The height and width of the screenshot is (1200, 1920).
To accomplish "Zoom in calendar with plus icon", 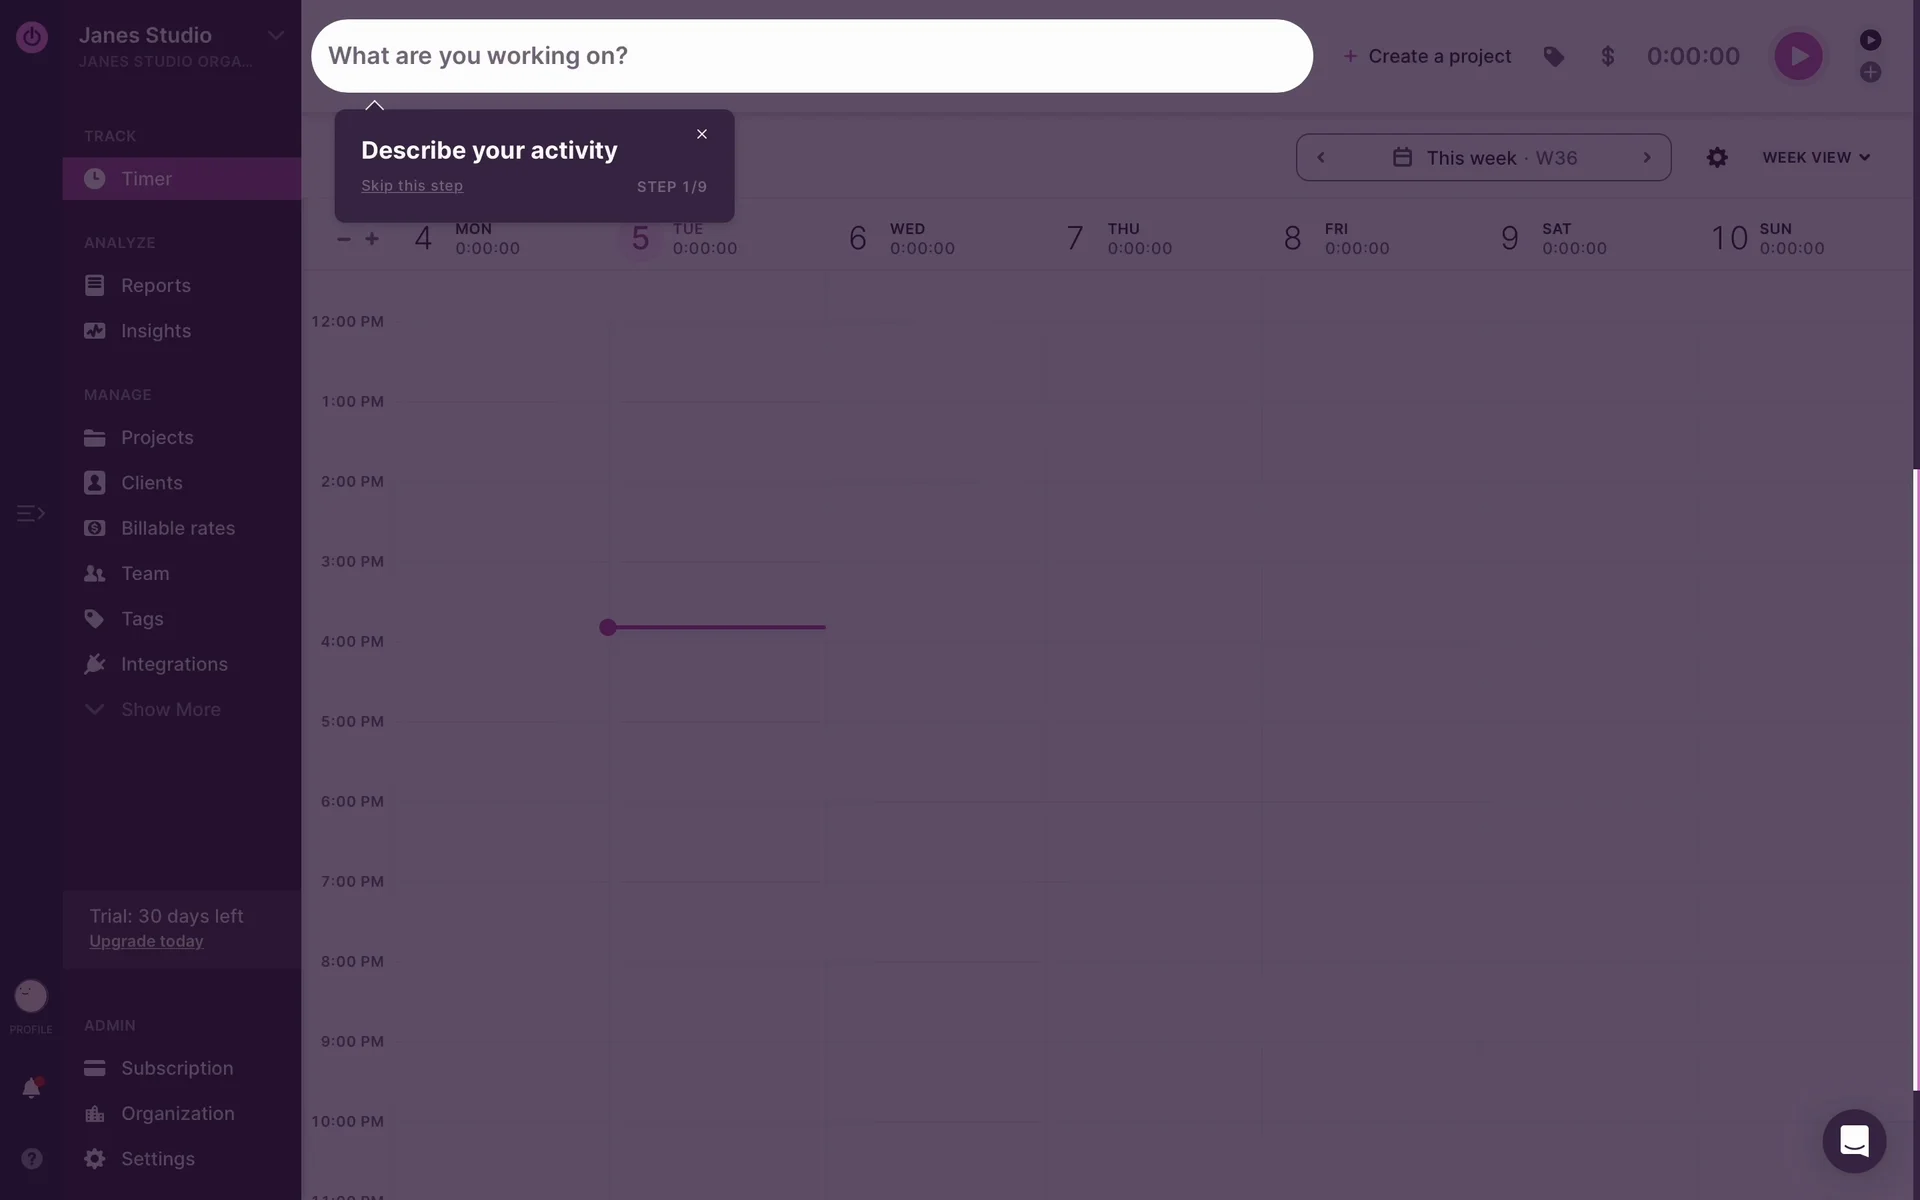I will pos(372,239).
